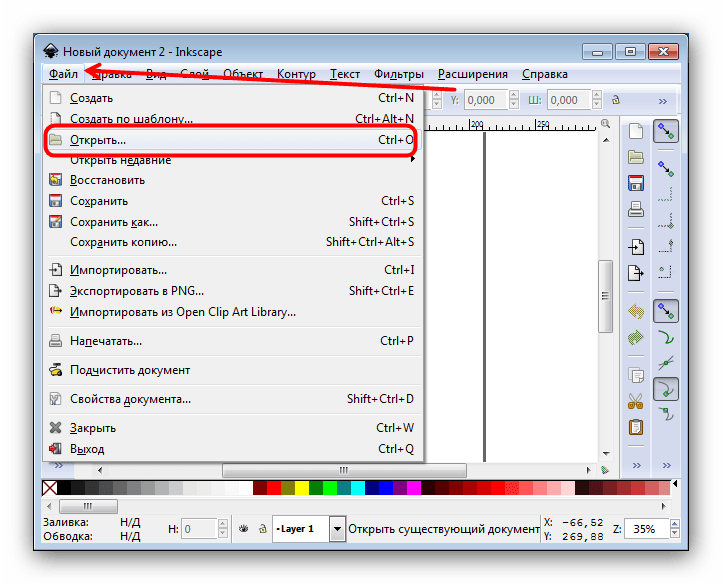
Task: Toggle width/height lock ratio icon
Action: point(616,100)
